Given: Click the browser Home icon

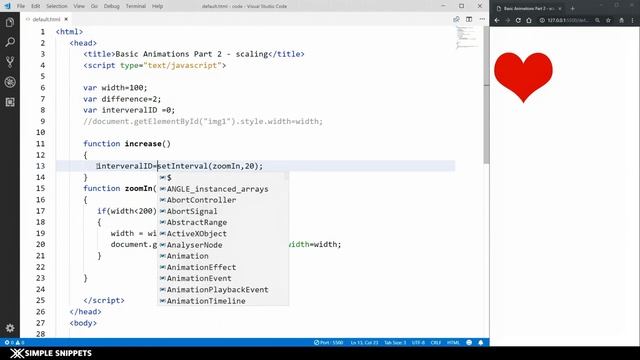Looking at the screenshot, I should tap(529, 20).
